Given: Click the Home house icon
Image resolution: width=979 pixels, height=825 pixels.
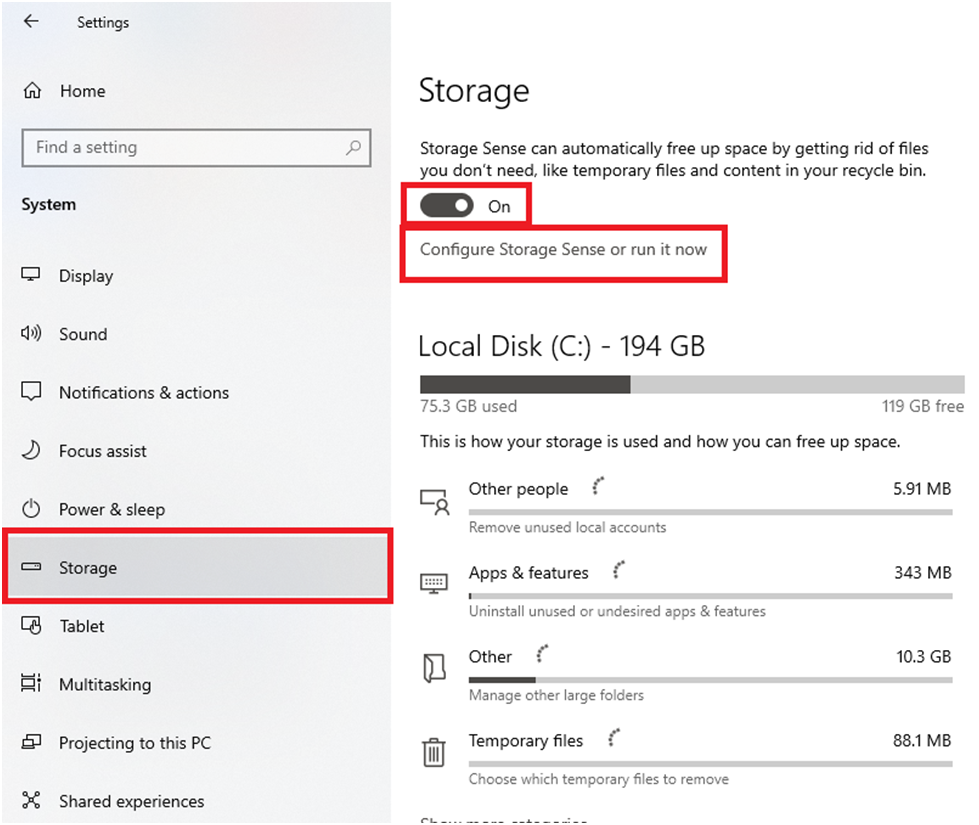Looking at the screenshot, I should (x=32, y=91).
